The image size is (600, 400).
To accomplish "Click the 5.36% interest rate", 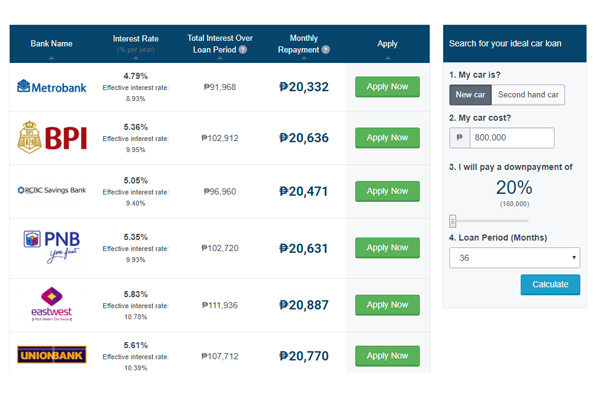I will click(x=135, y=127).
